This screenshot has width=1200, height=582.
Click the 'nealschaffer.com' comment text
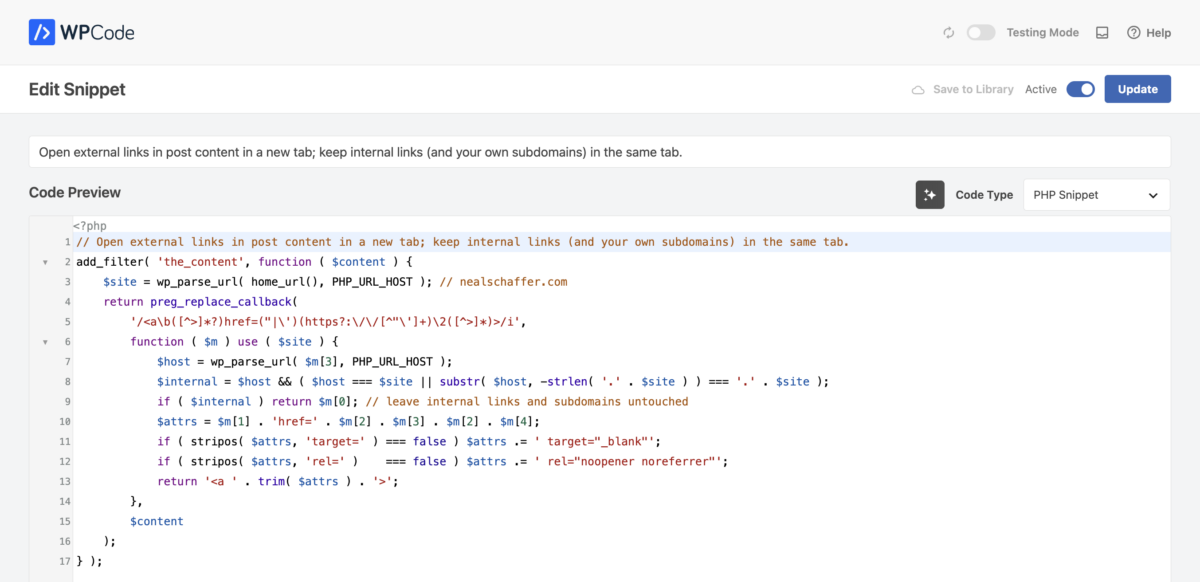coord(514,282)
